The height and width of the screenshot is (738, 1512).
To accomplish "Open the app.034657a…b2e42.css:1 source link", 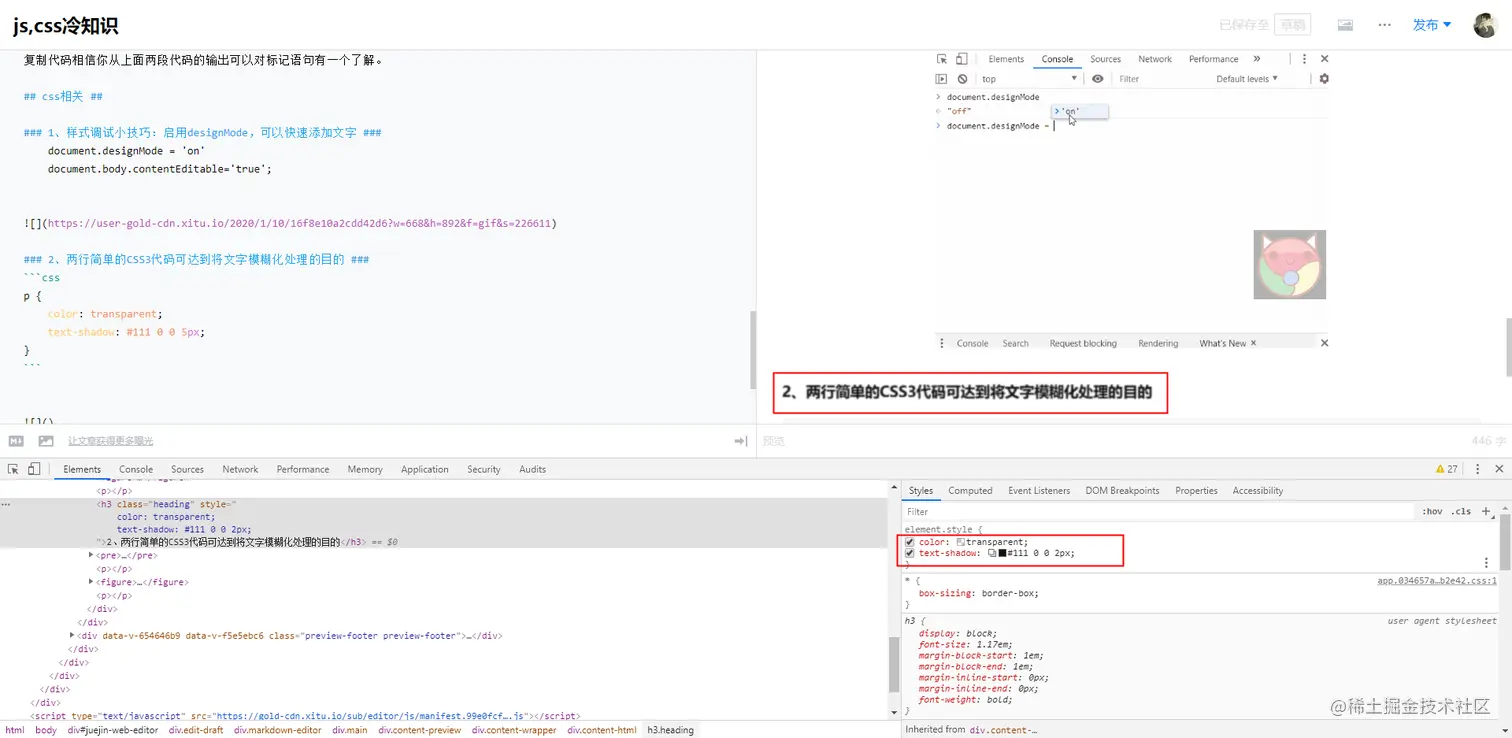I will point(1436,580).
